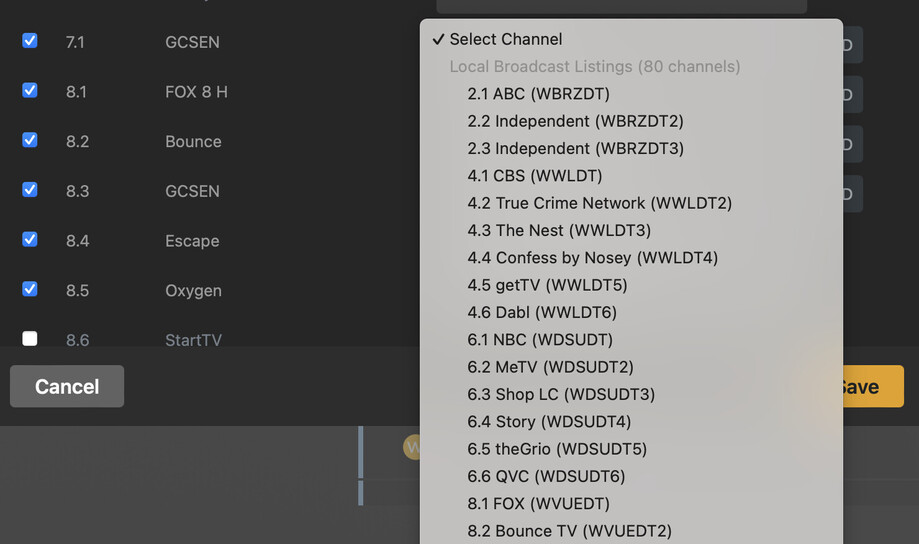919x544 pixels.
Task: Pick 4.4 Confess by Nosey listing
Action: tap(592, 258)
